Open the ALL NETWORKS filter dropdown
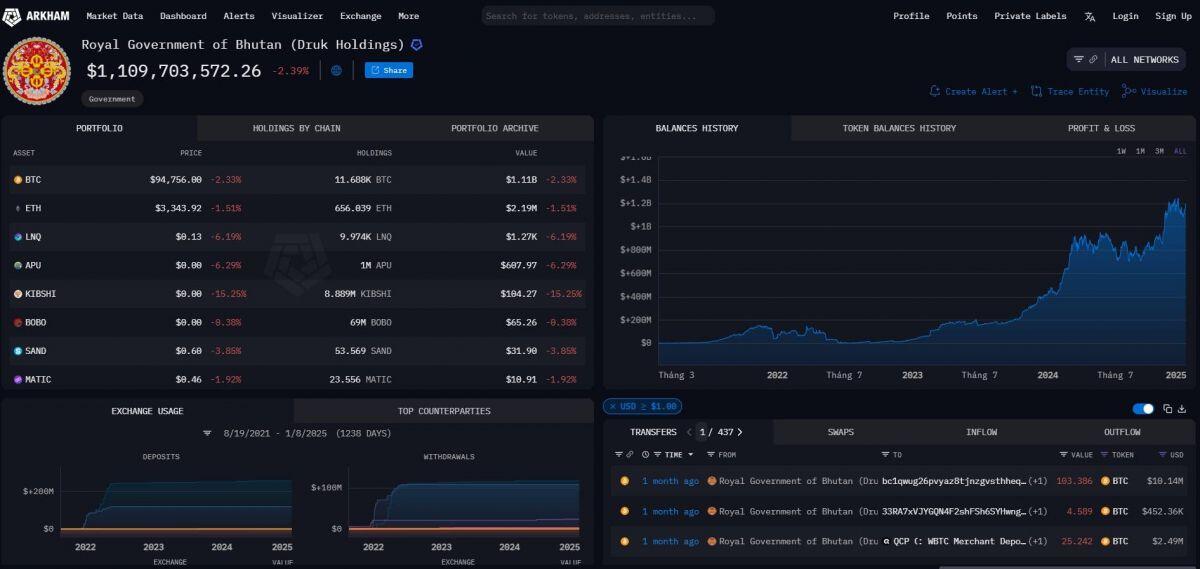The height and width of the screenshot is (569, 1200). coord(1126,60)
